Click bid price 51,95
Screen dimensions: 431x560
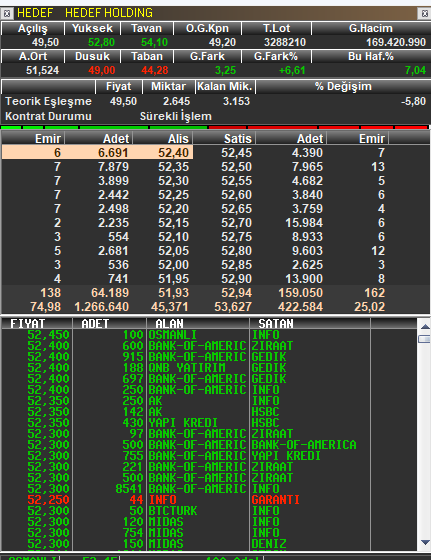[174, 279]
